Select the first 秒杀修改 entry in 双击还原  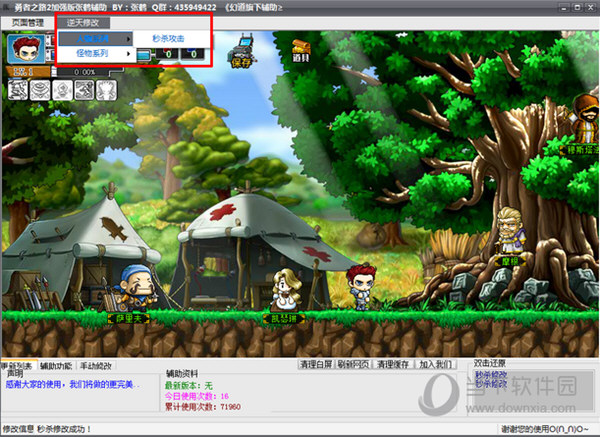[491, 374]
